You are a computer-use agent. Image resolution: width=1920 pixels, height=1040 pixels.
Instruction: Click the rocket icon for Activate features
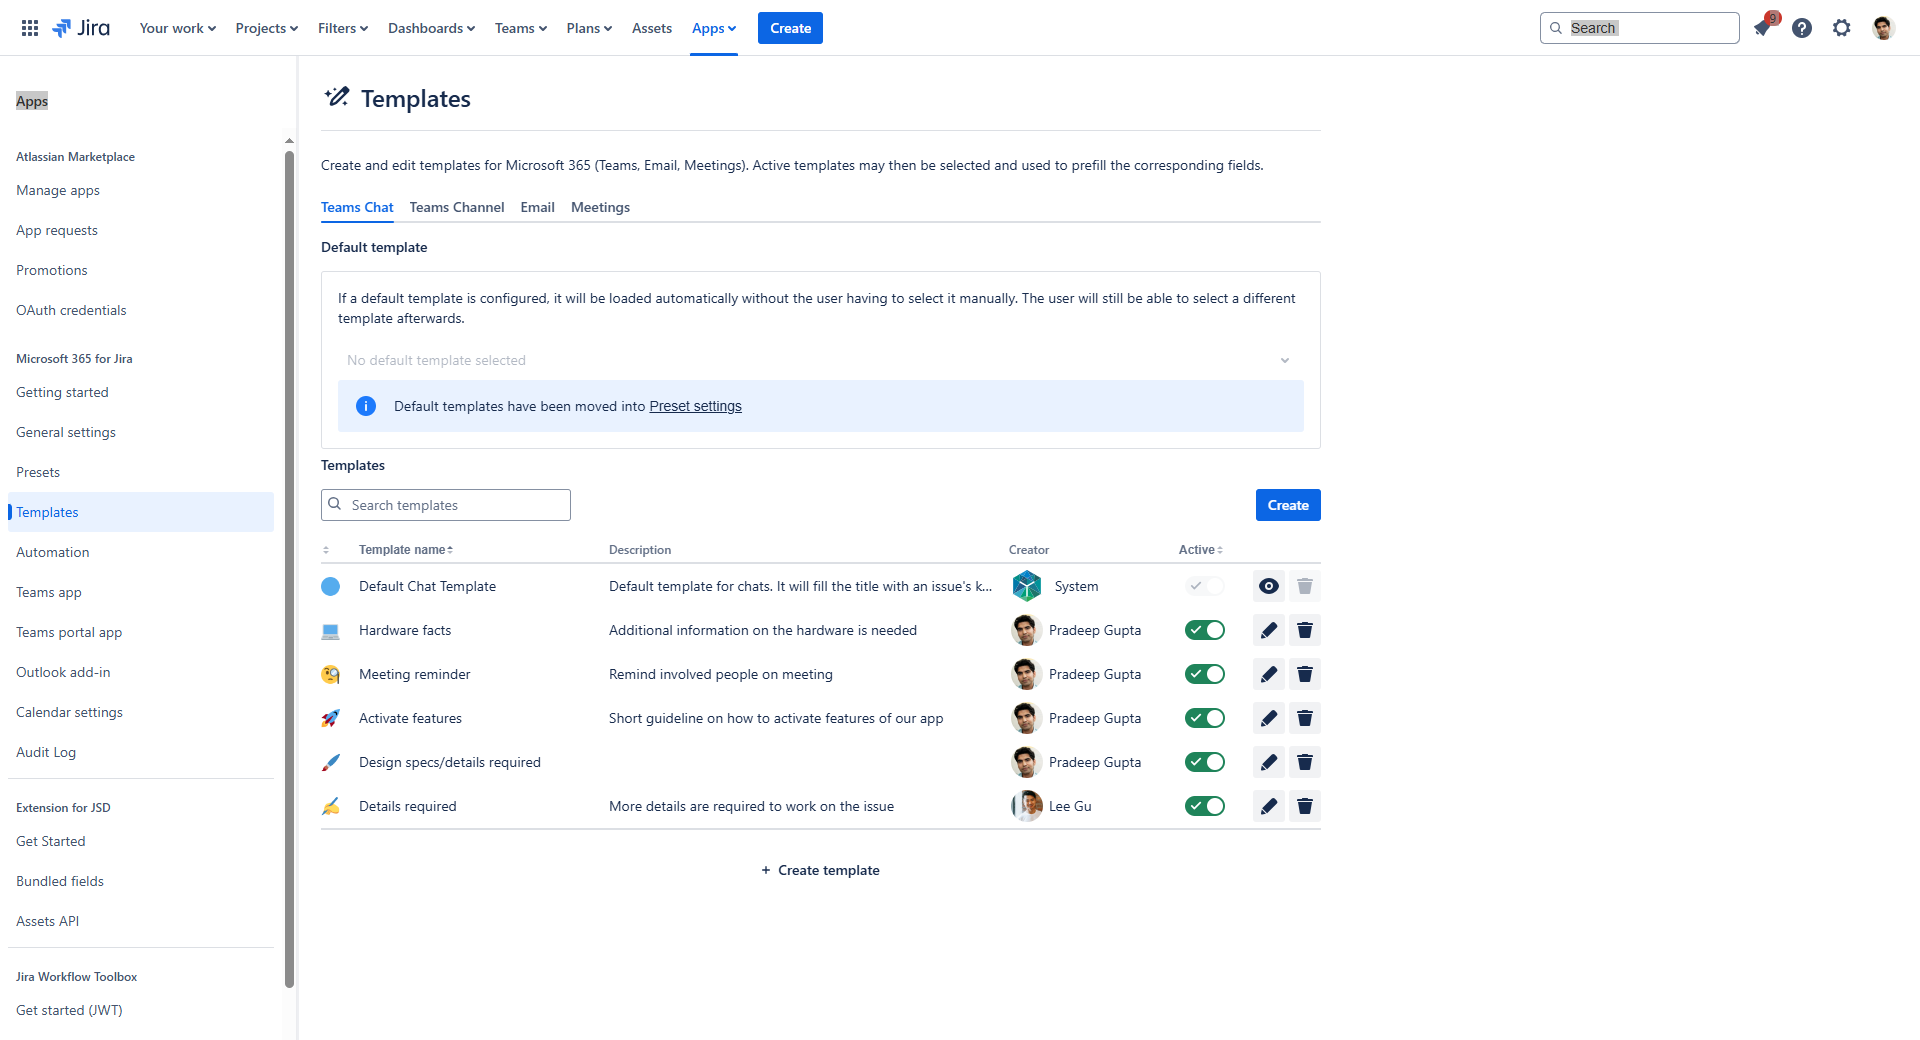coord(331,718)
